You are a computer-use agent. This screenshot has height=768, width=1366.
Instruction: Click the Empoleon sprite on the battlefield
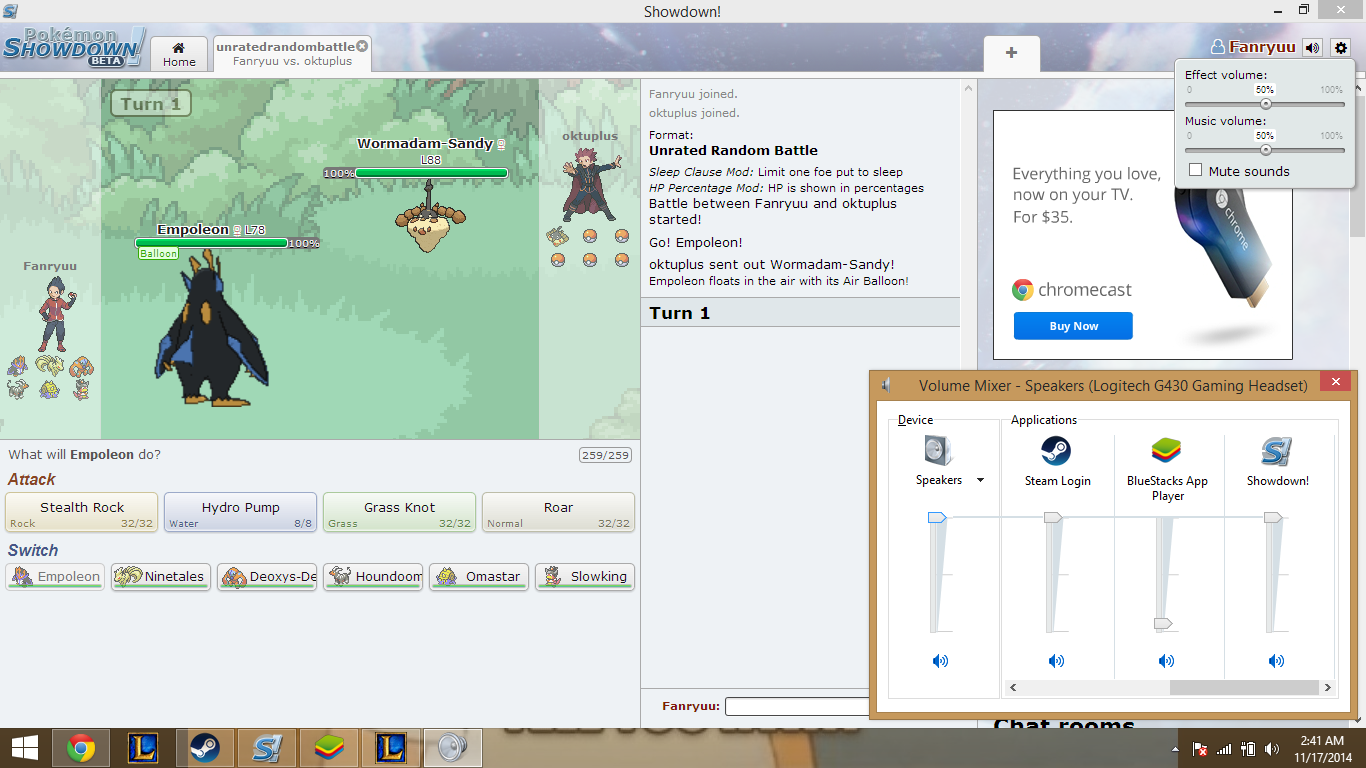pos(211,328)
